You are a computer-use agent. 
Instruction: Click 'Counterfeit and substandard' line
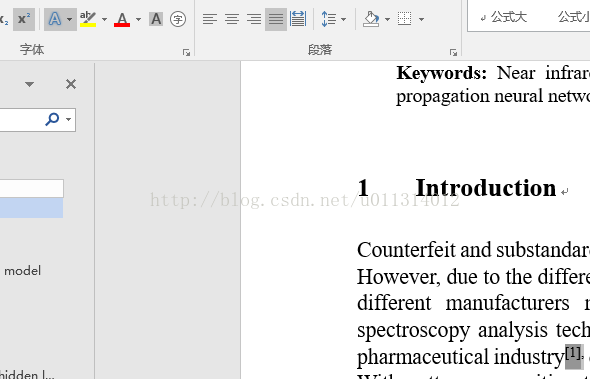(473, 250)
